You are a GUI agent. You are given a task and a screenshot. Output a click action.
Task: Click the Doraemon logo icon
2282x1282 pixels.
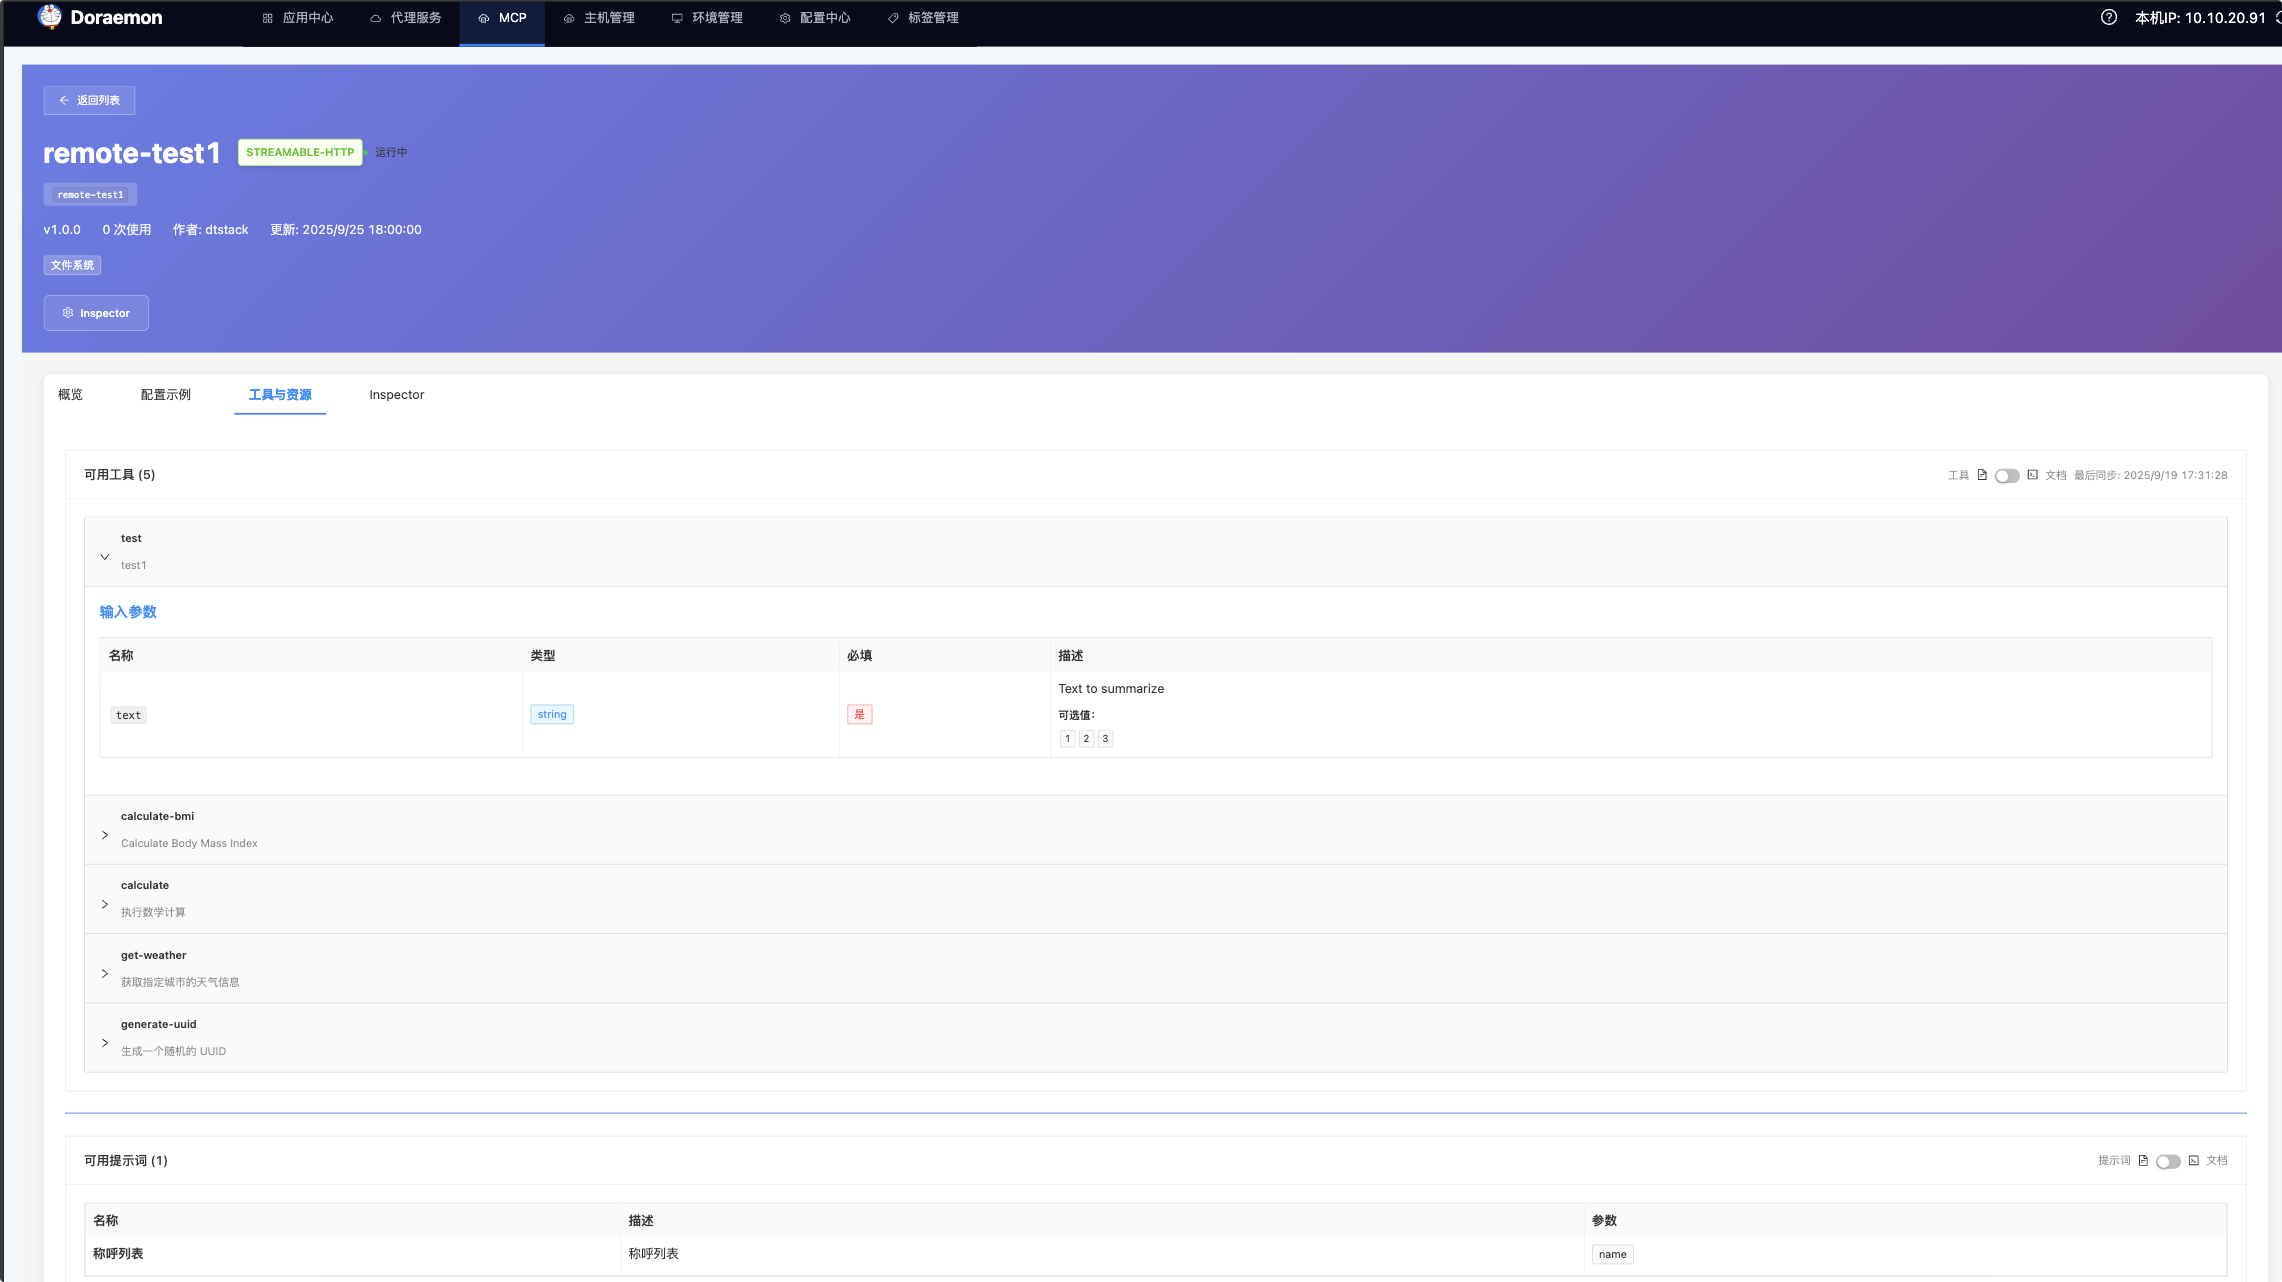click(50, 17)
